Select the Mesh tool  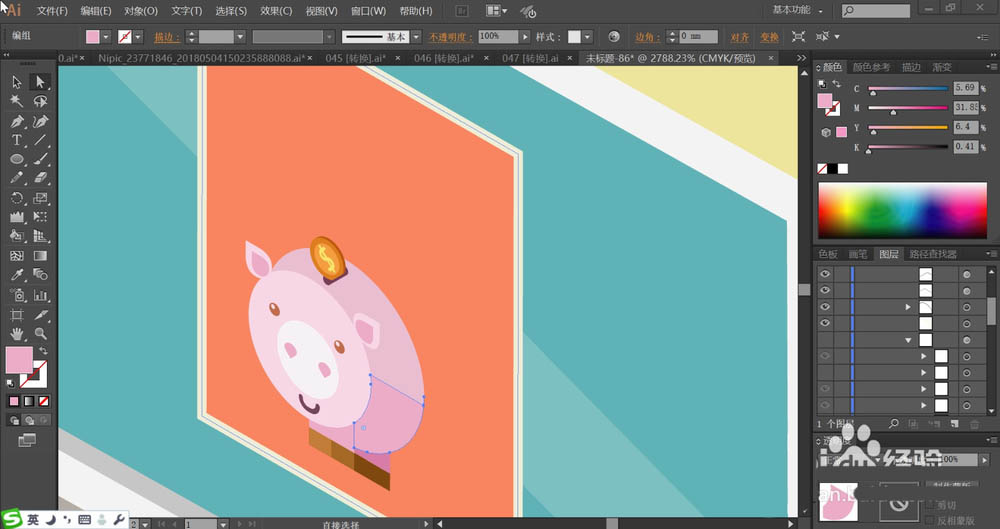(17, 256)
